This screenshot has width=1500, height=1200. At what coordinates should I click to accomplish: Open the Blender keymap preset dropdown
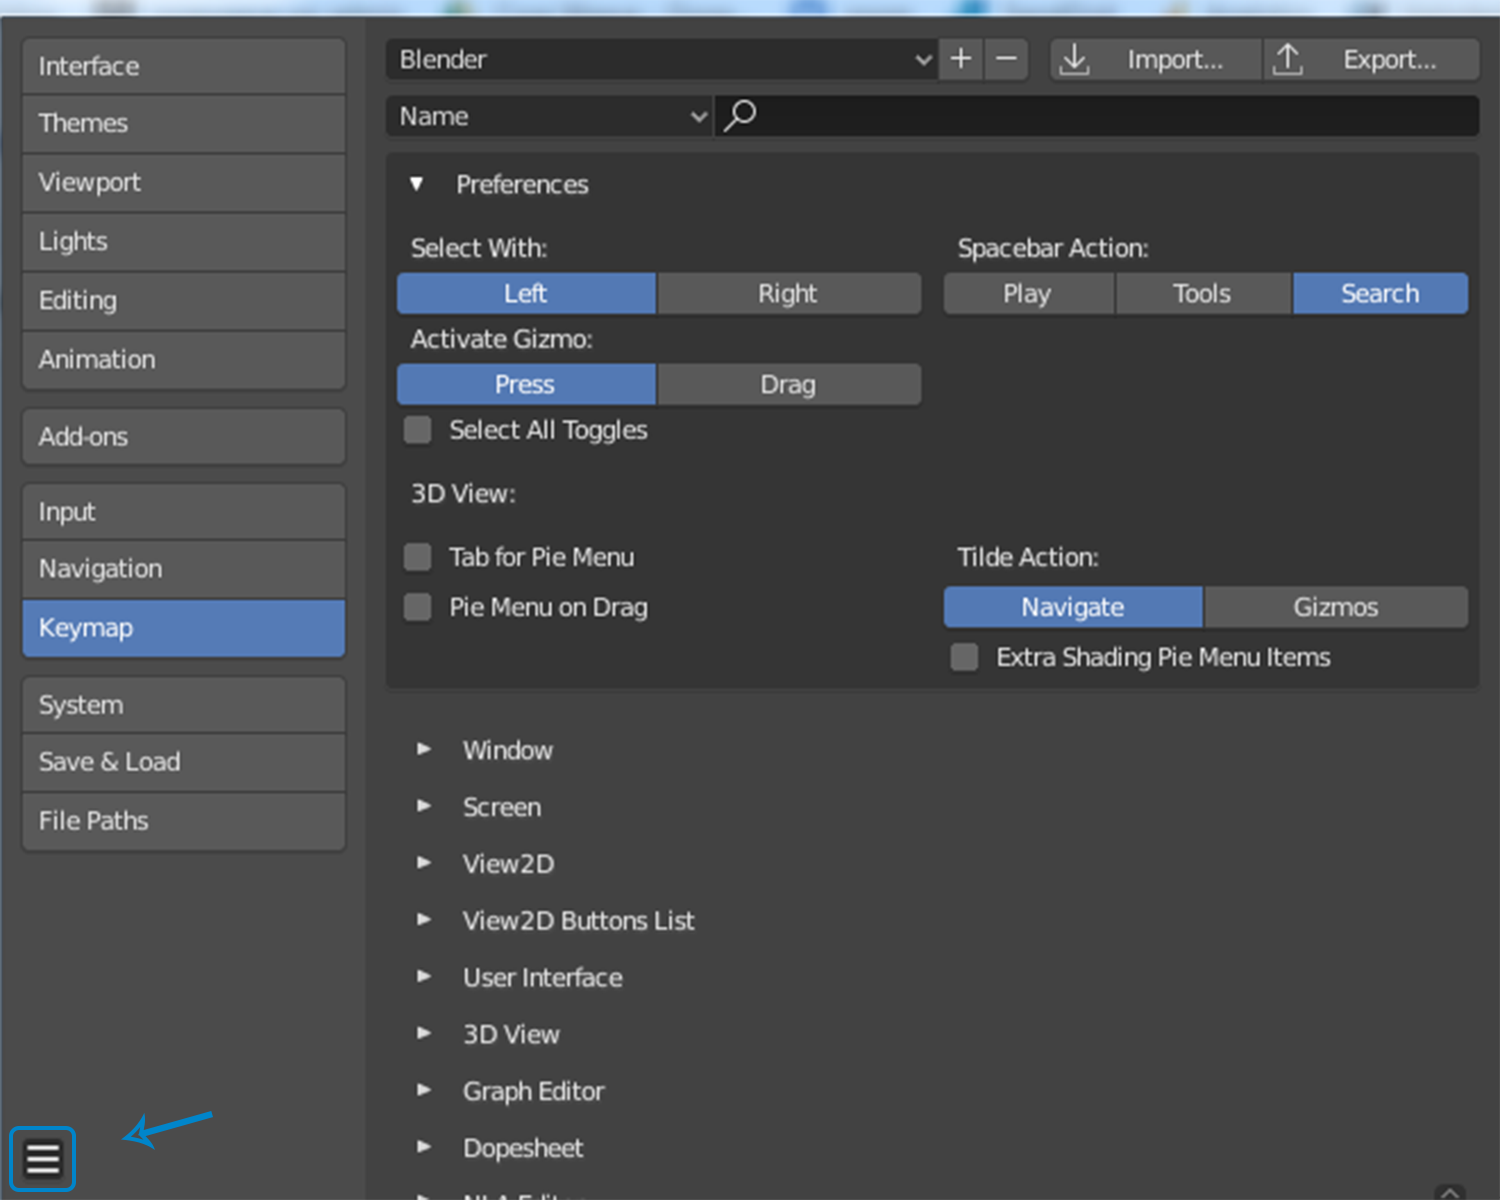tap(661, 60)
